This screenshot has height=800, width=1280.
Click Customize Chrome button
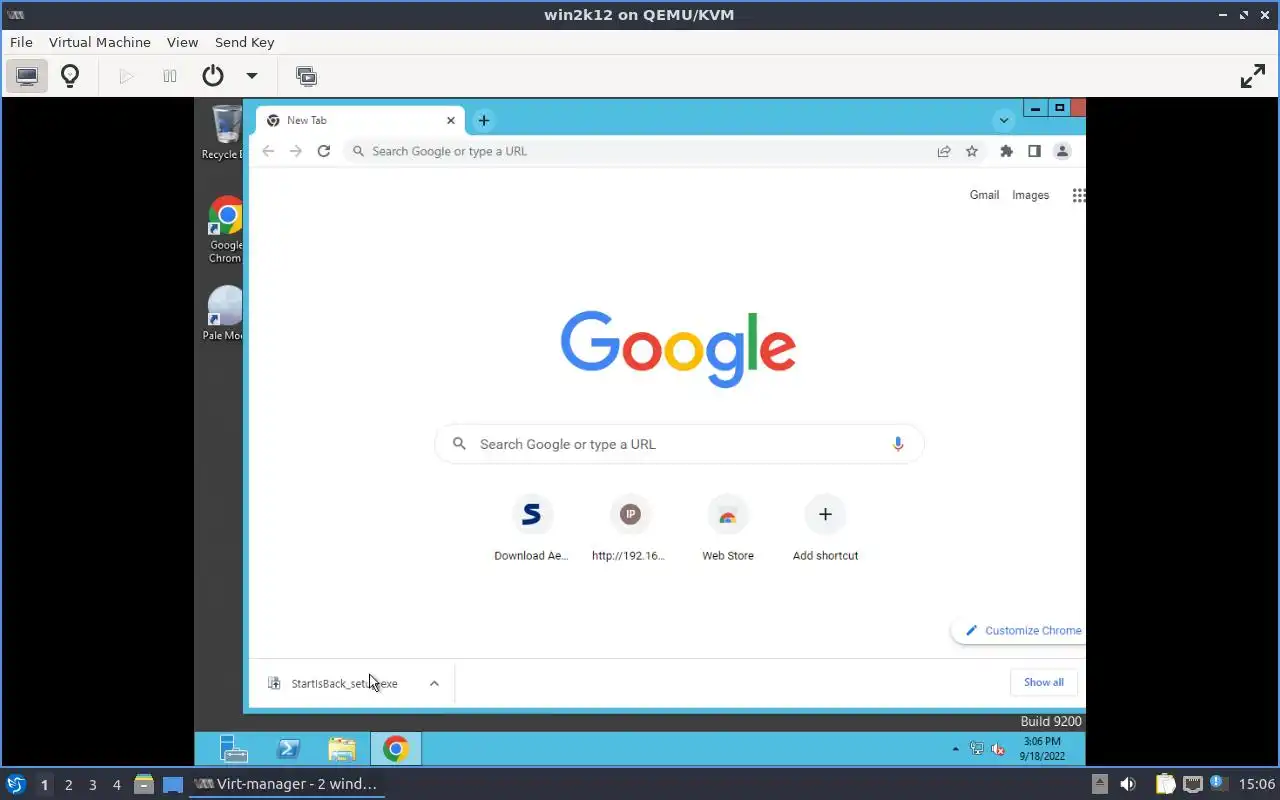click(x=1019, y=630)
